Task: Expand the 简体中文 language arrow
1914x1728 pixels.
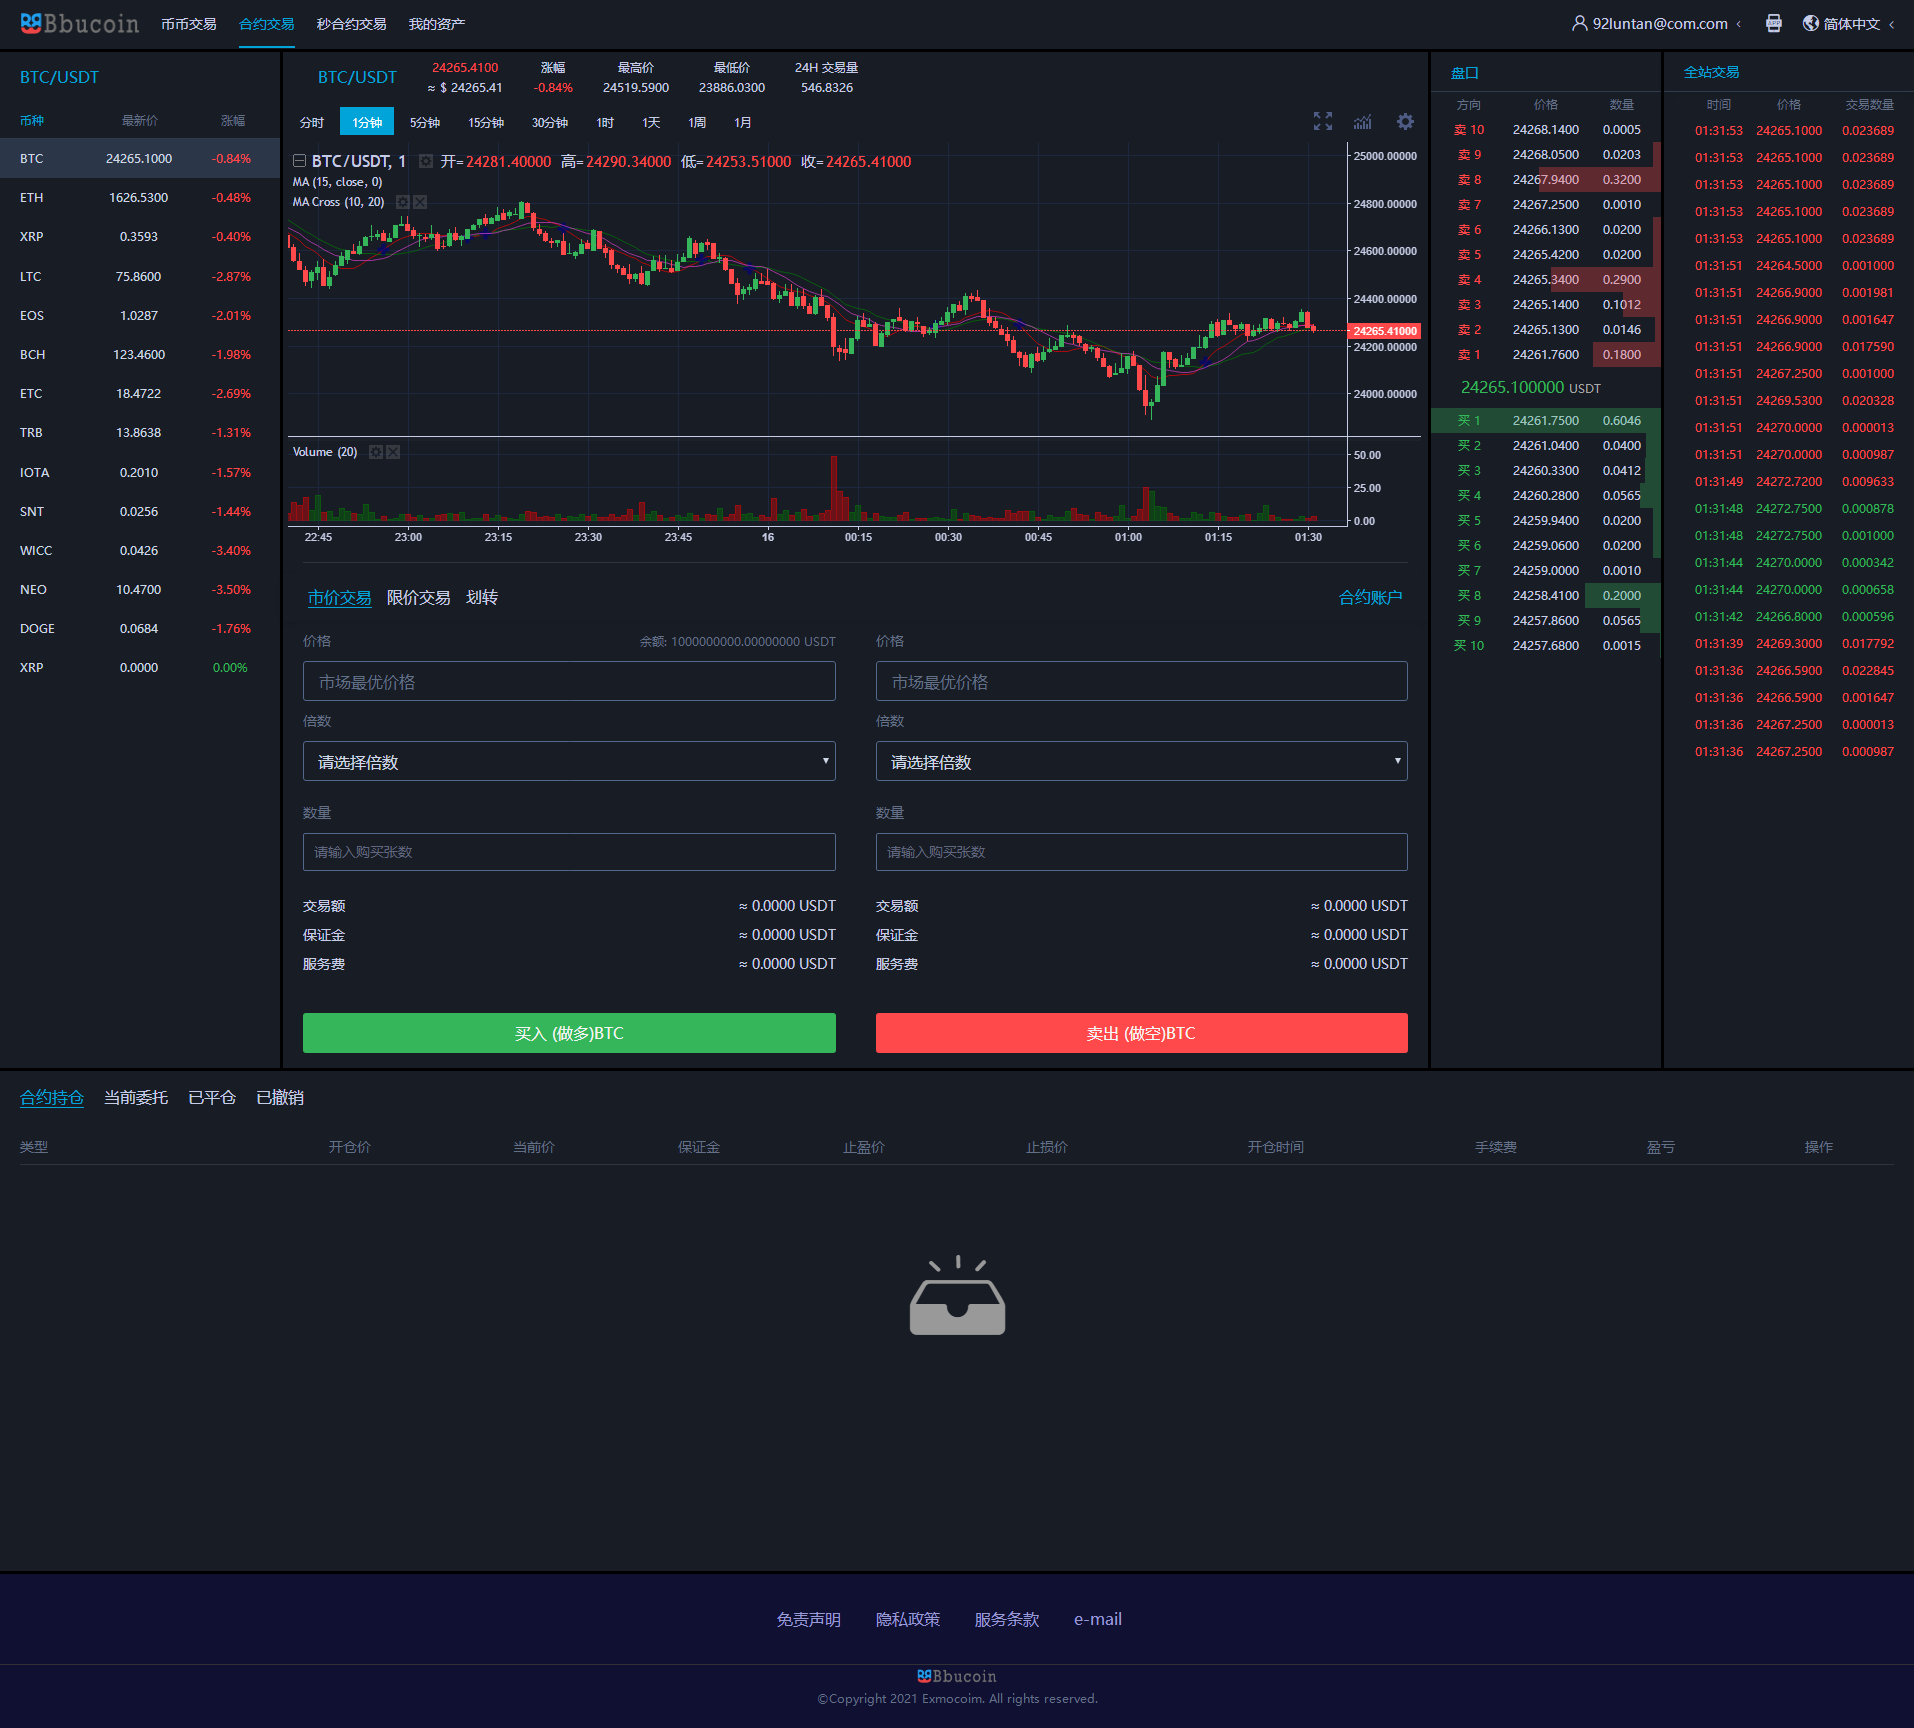Action: tap(1892, 24)
